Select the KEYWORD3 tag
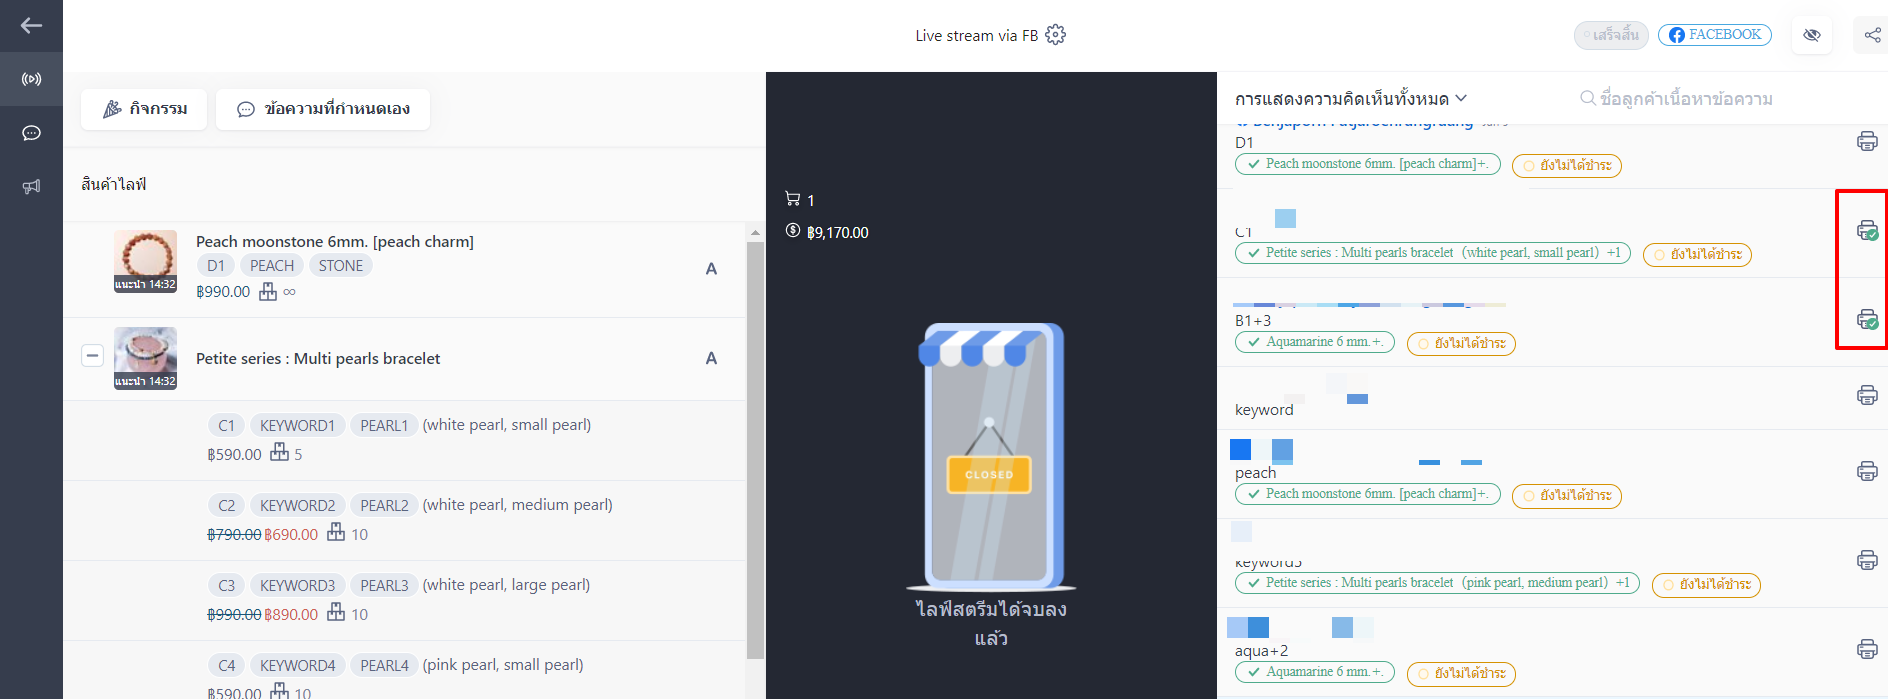 [x=298, y=586]
